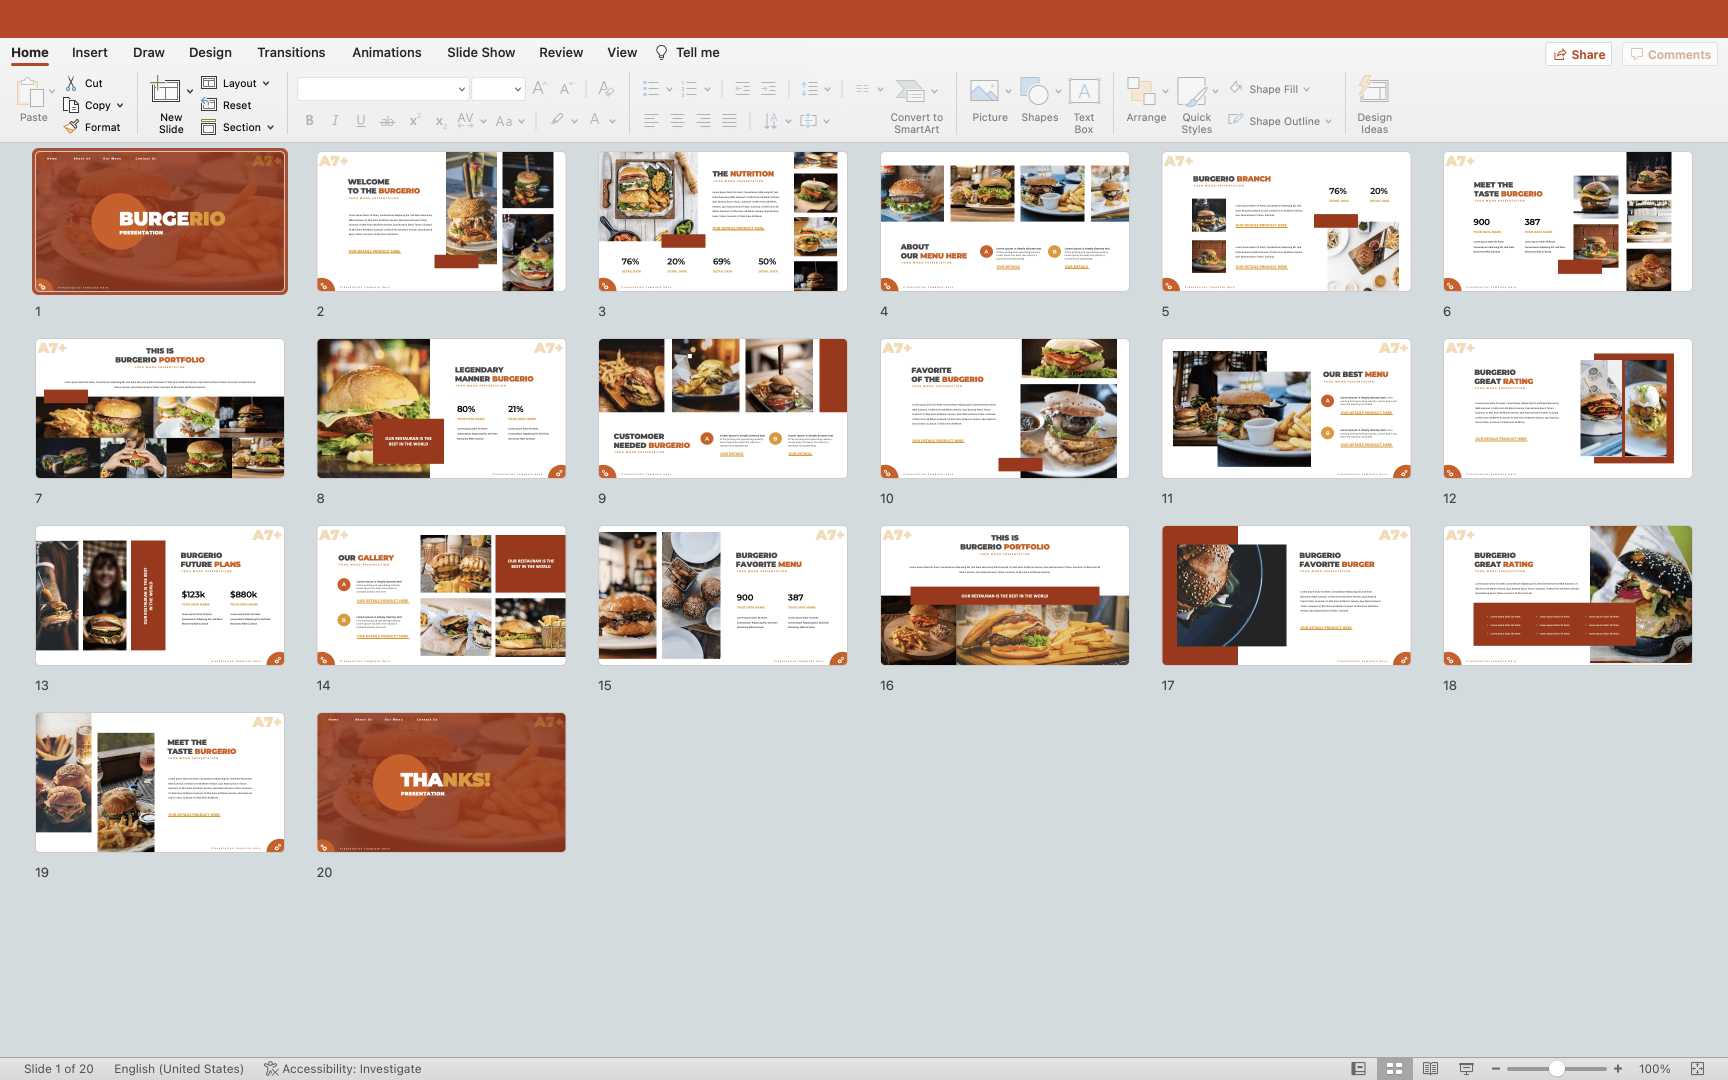The height and width of the screenshot is (1080, 1728).
Task: Click the Convert to SmartArt icon
Action: (x=911, y=92)
